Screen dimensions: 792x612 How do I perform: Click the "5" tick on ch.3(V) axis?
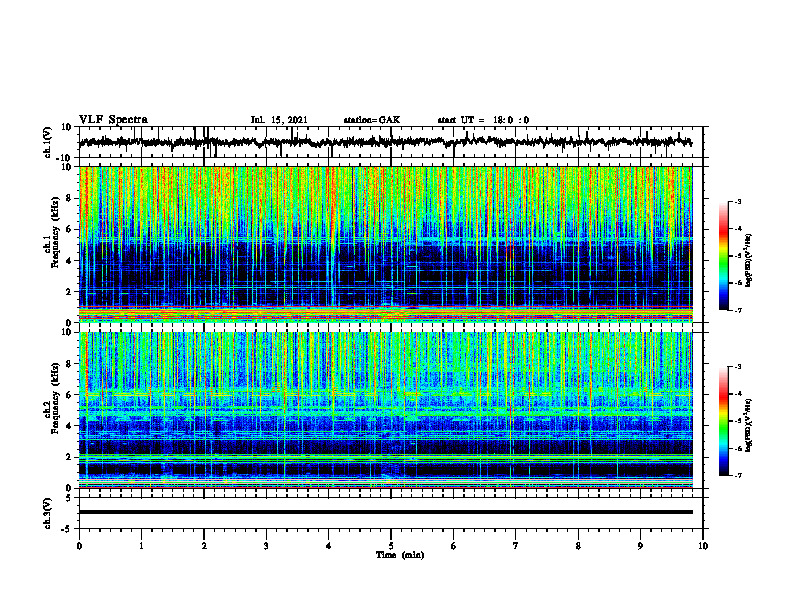(70, 498)
